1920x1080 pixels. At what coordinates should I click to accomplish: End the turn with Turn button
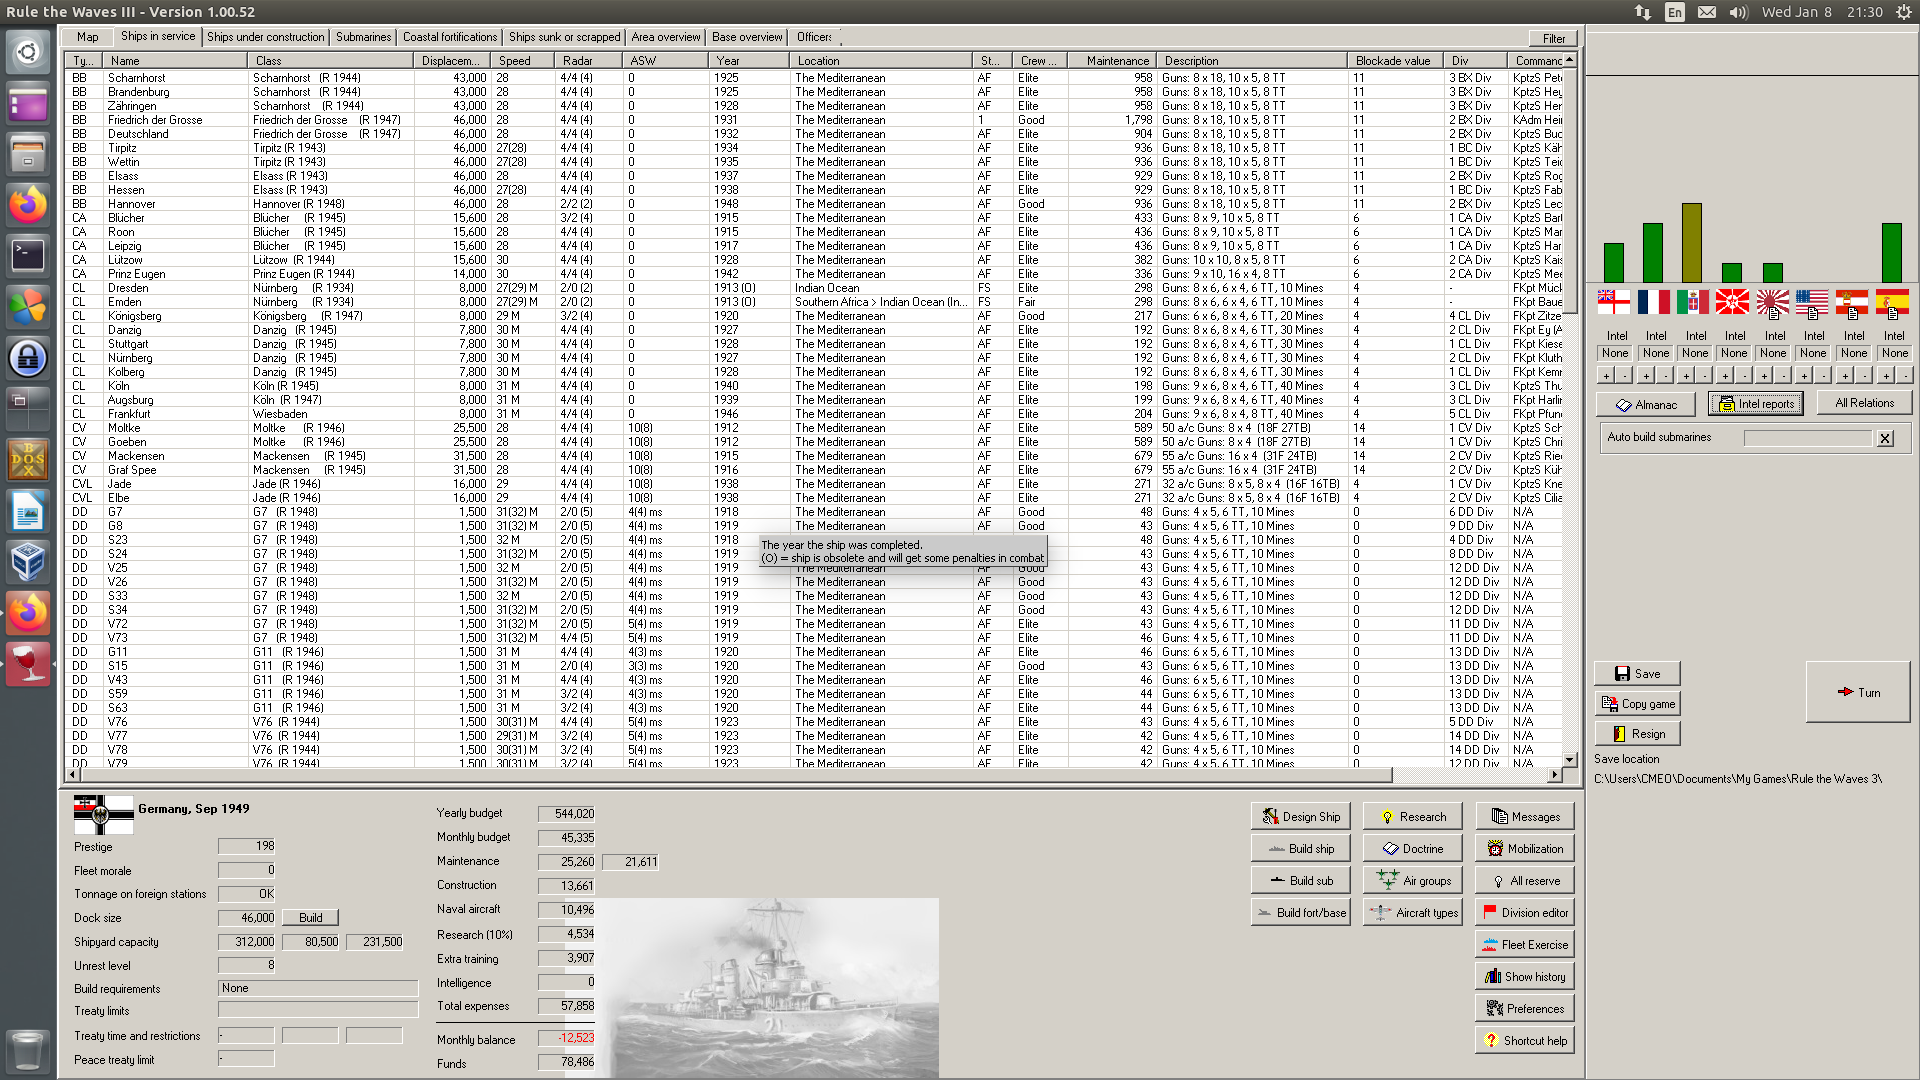point(1858,692)
